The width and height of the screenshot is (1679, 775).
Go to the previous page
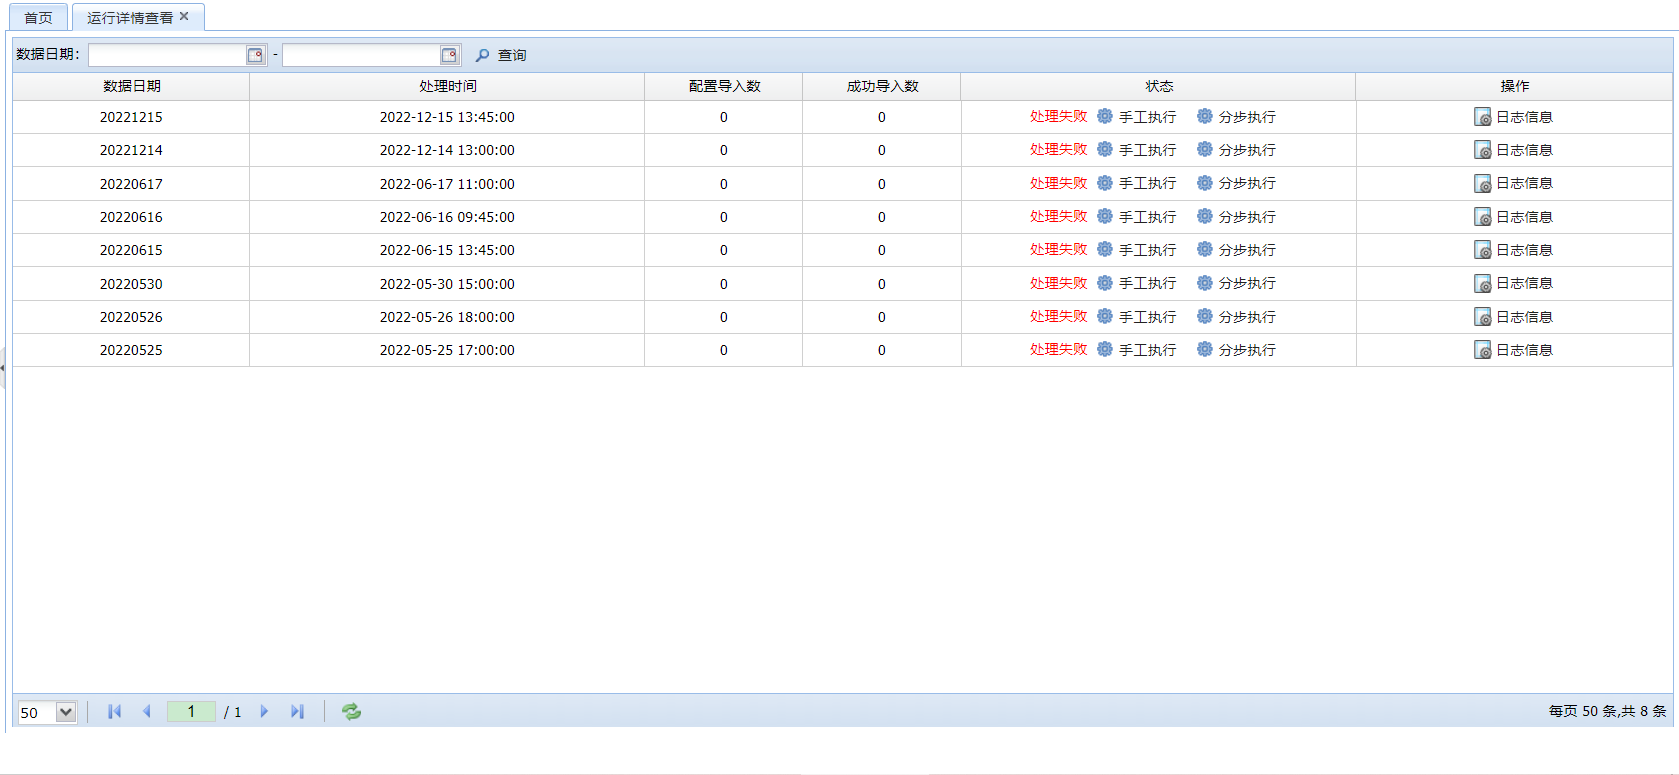point(147,711)
